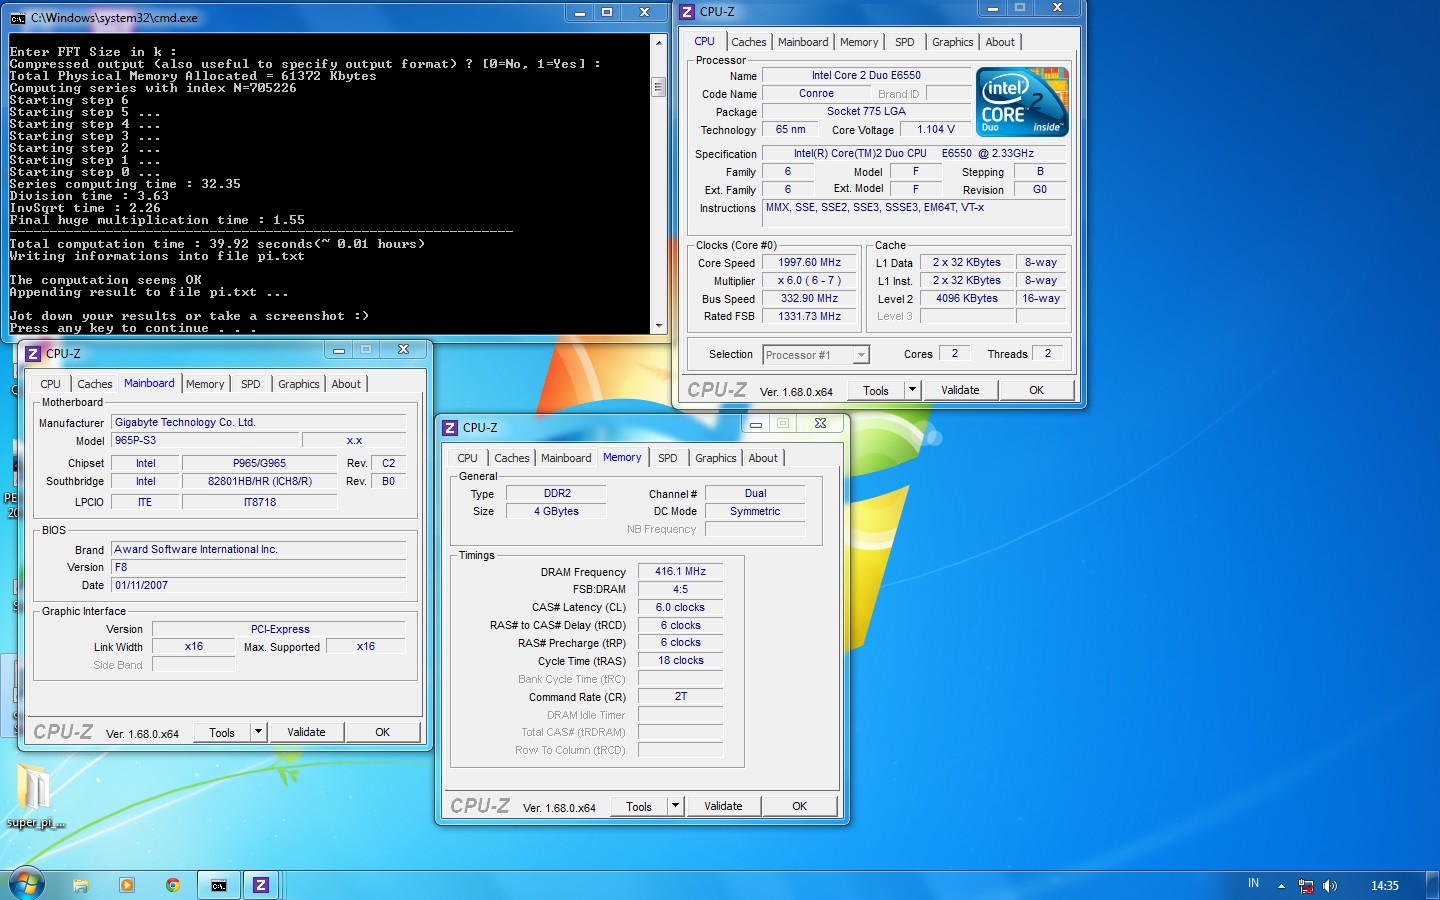This screenshot has height=900, width=1440.
Task: Select CPU-Z taskbar icon
Action: [x=261, y=885]
